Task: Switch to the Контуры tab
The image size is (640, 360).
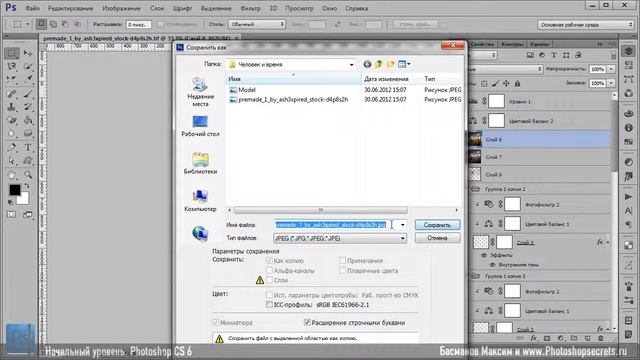Action: coord(512,44)
